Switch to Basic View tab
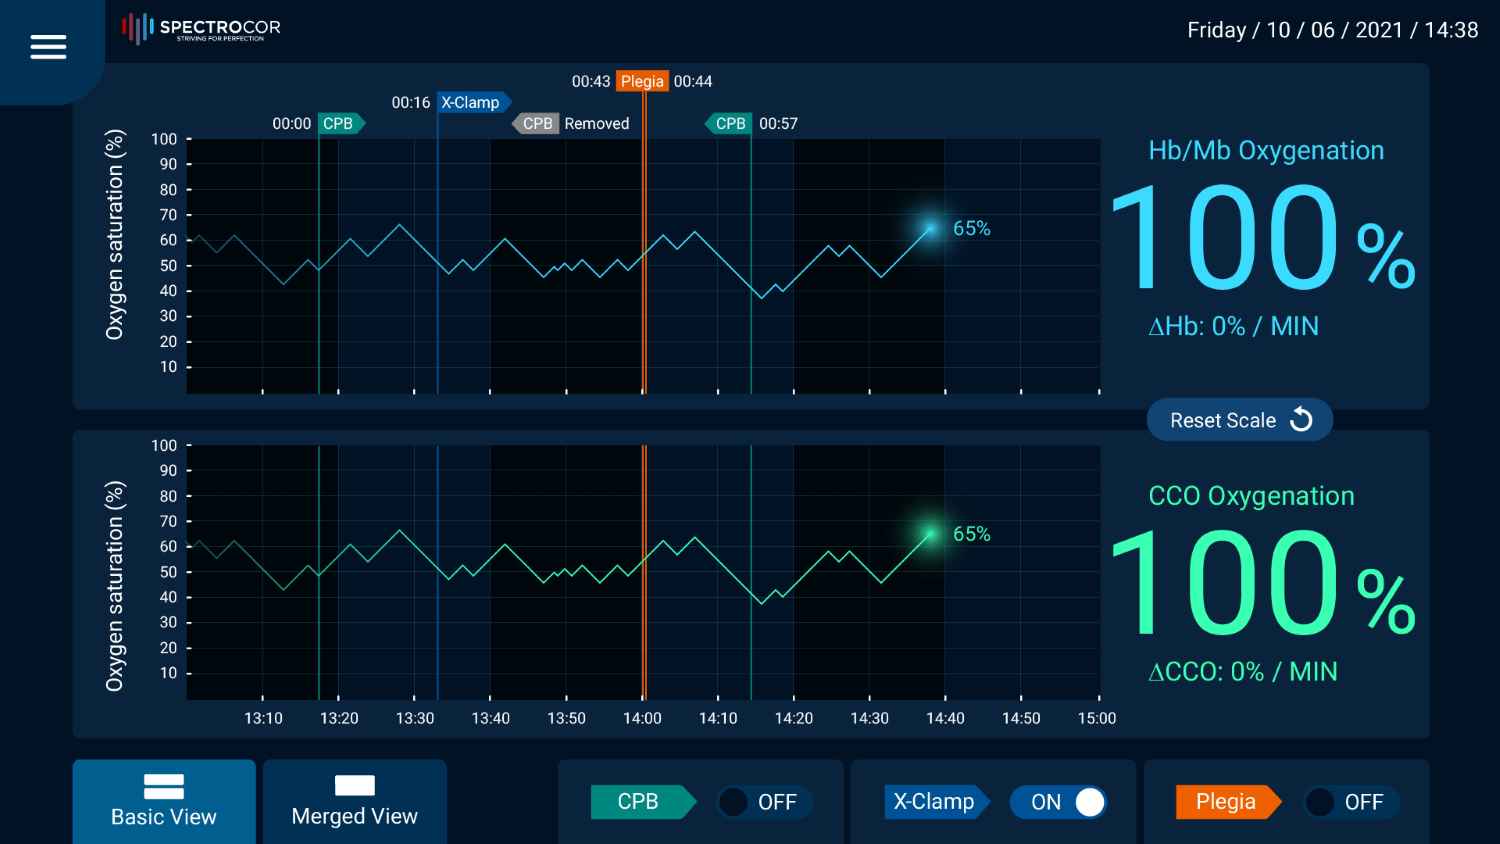Image resolution: width=1500 pixels, height=844 pixels. pyautogui.click(x=164, y=801)
